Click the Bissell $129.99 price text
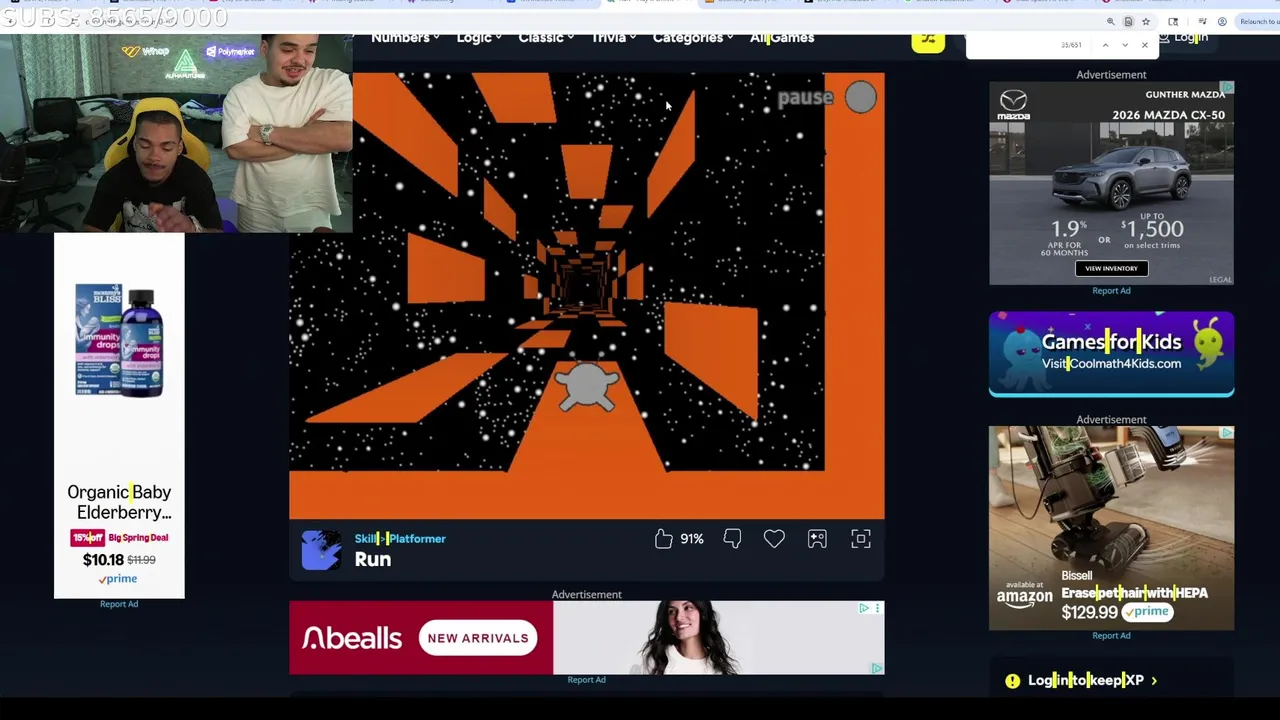The height and width of the screenshot is (720, 1280). pyautogui.click(x=1089, y=612)
